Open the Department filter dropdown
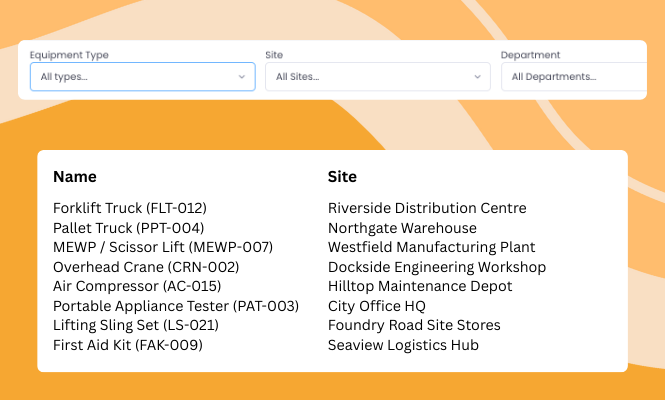The image size is (665, 400). coord(575,77)
